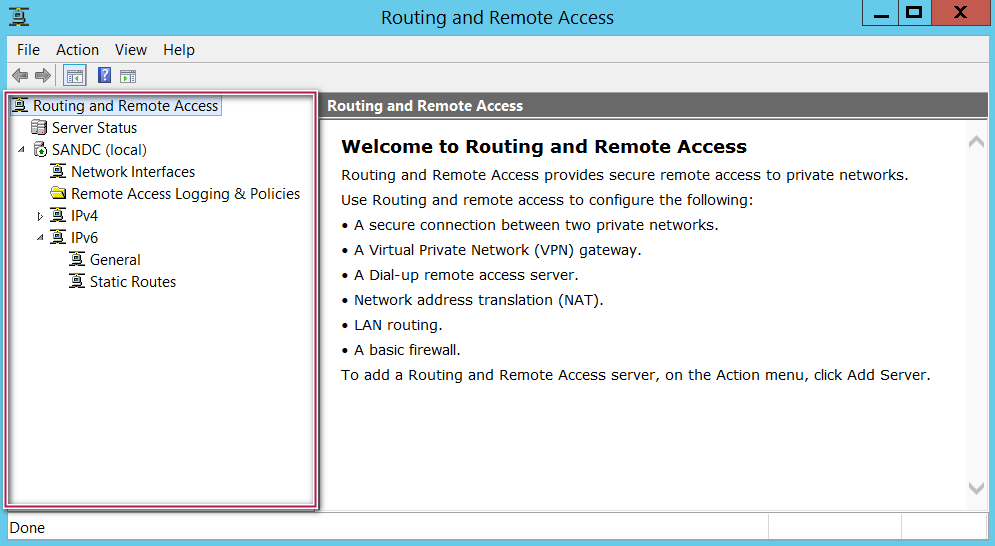Viewport: 995px width, 546px height.
Task: Select Server Status in the tree
Action: tap(95, 128)
